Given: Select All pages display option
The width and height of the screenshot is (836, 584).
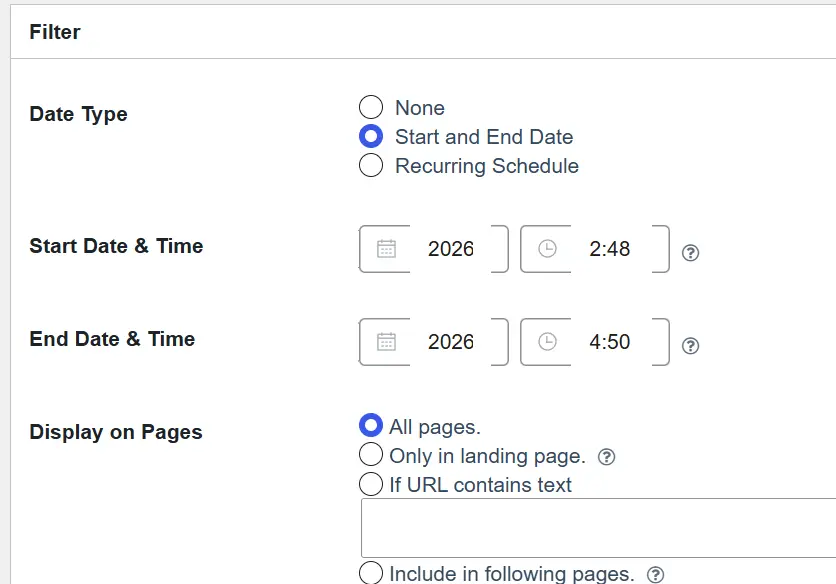Looking at the screenshot, I should click(x=371, y=426).
